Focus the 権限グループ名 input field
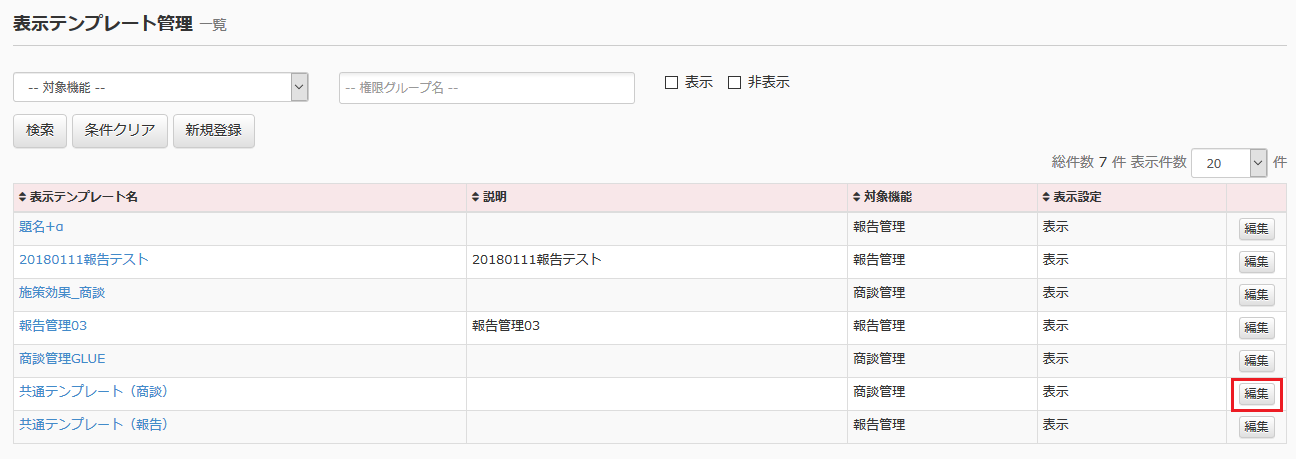 487,87
